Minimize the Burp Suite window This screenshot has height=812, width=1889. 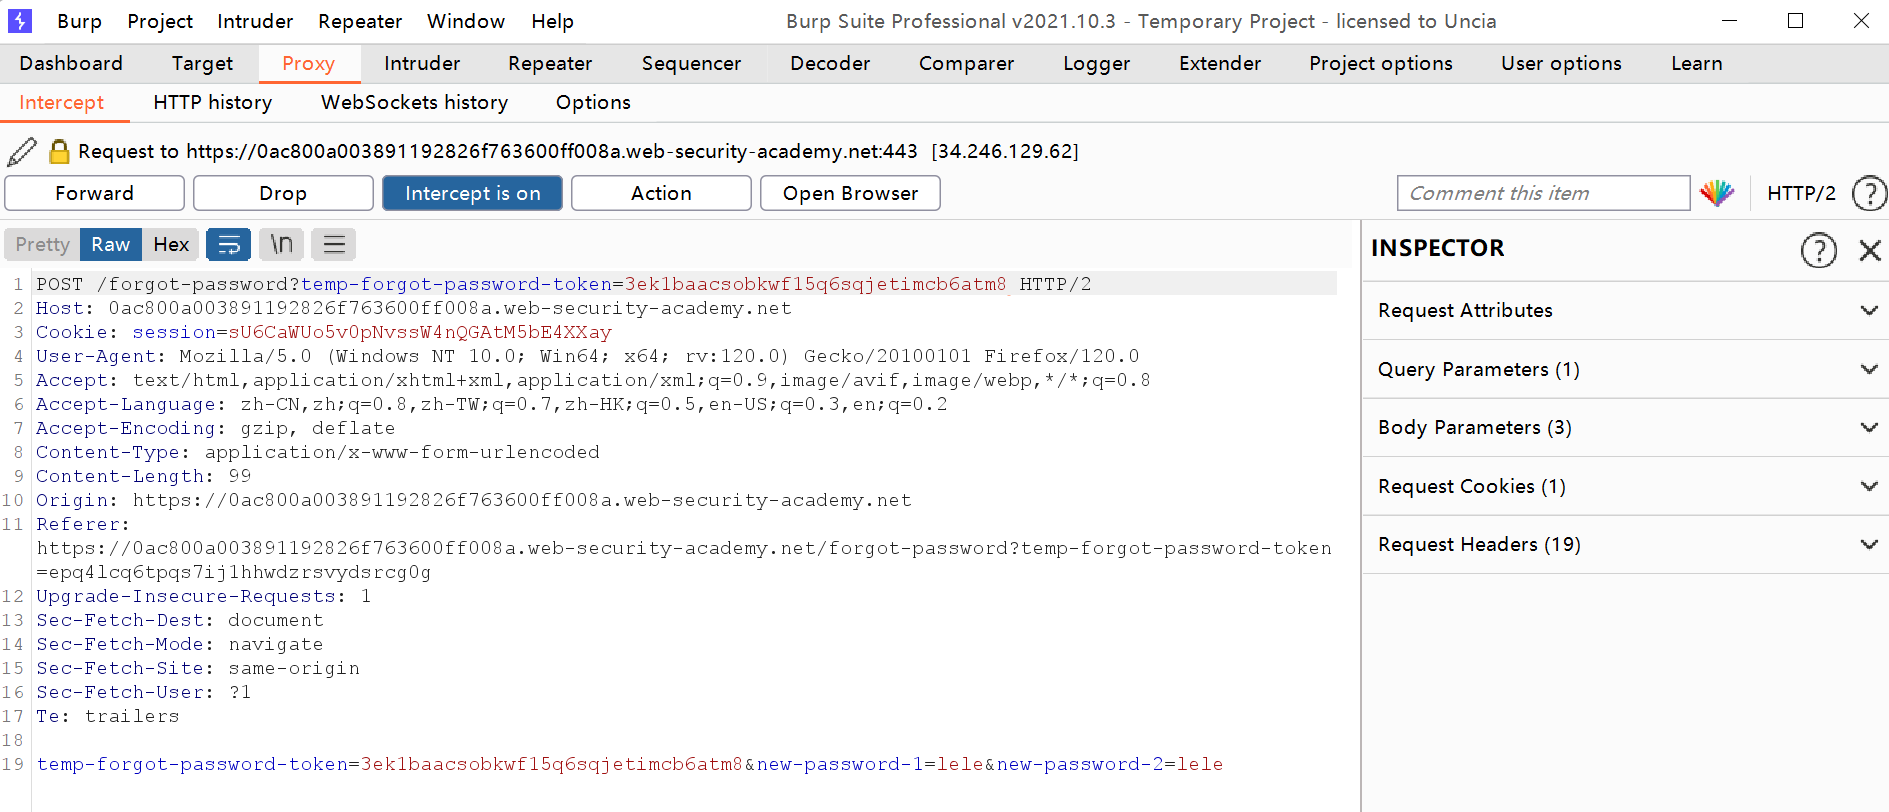[1730, 21]
